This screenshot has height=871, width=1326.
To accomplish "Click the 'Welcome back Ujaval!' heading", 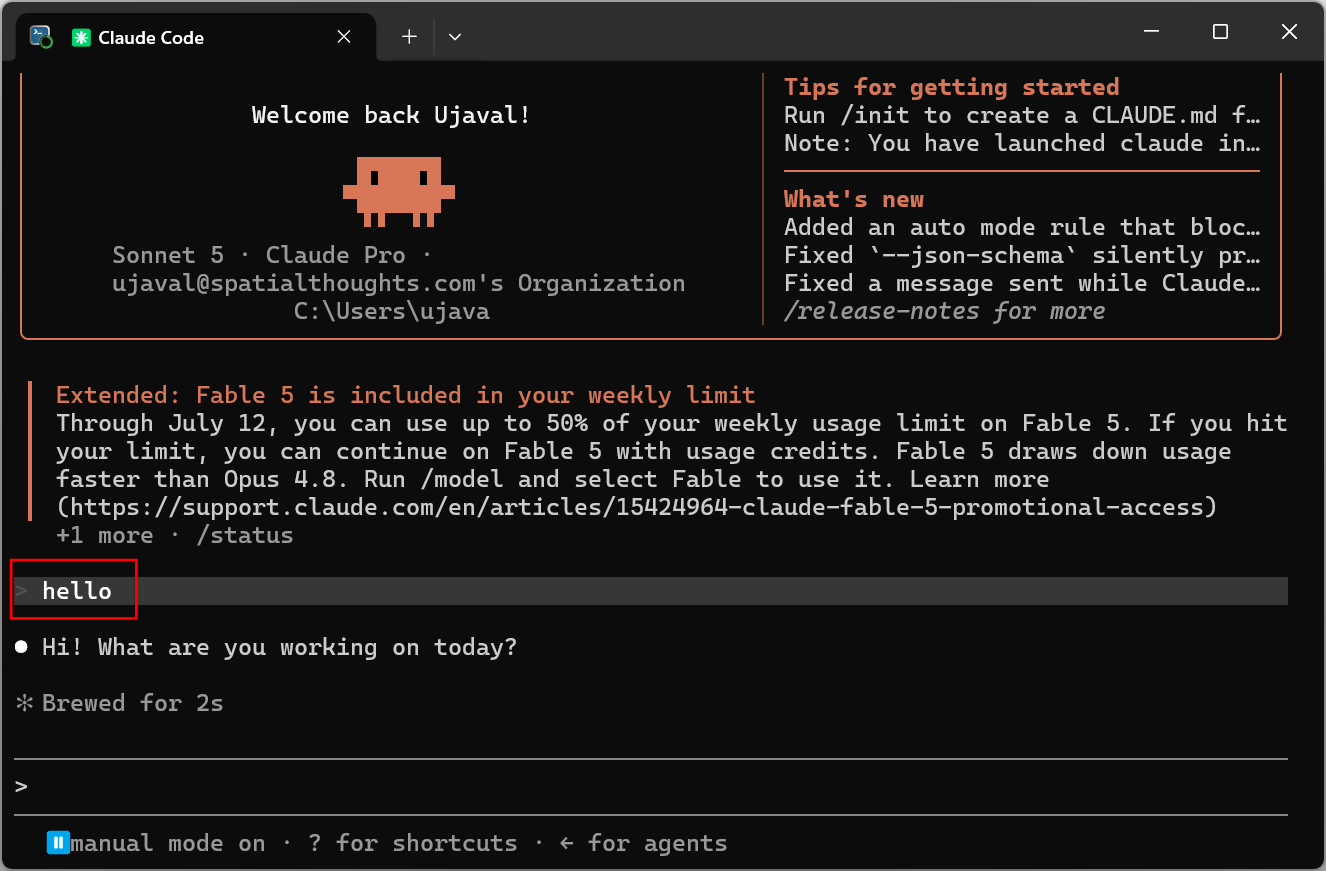I will (391, 115).
